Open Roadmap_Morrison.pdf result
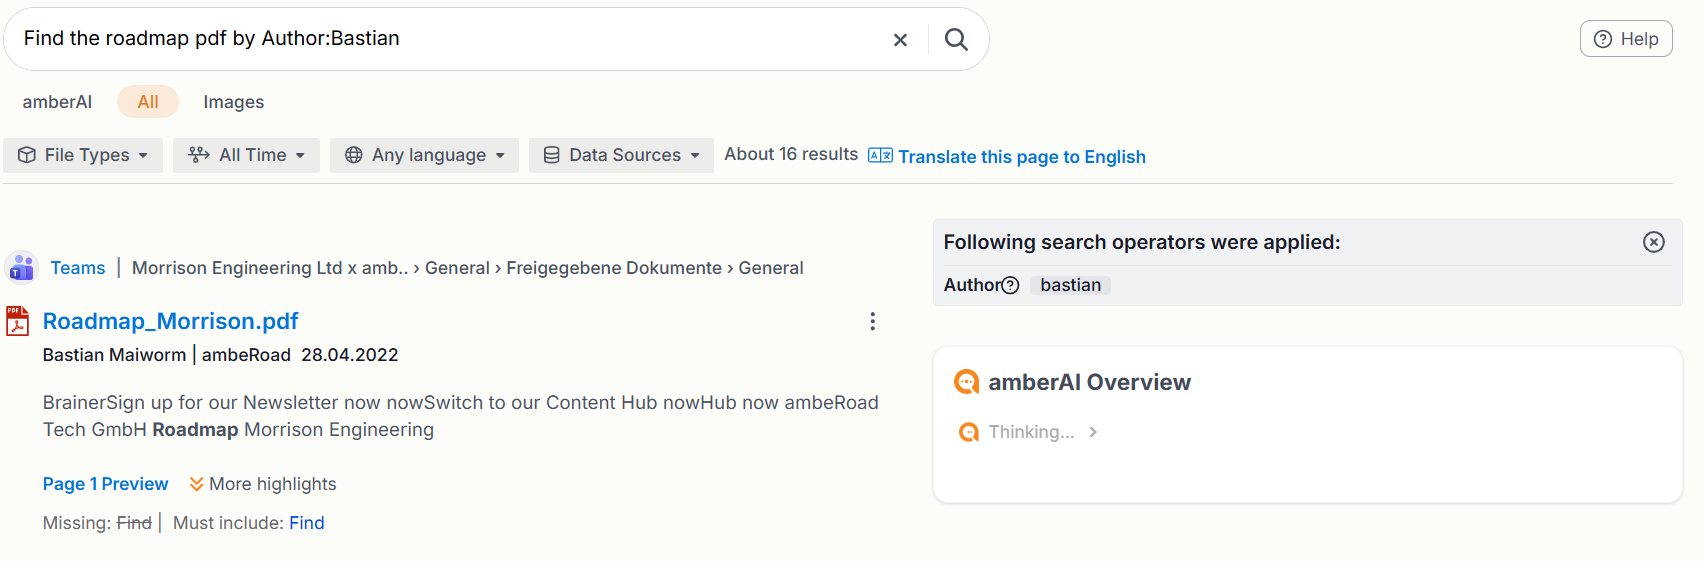Image resolution: width=1704 pixels, height=561 pixels. pyautogui.click(x=170, y=321)
